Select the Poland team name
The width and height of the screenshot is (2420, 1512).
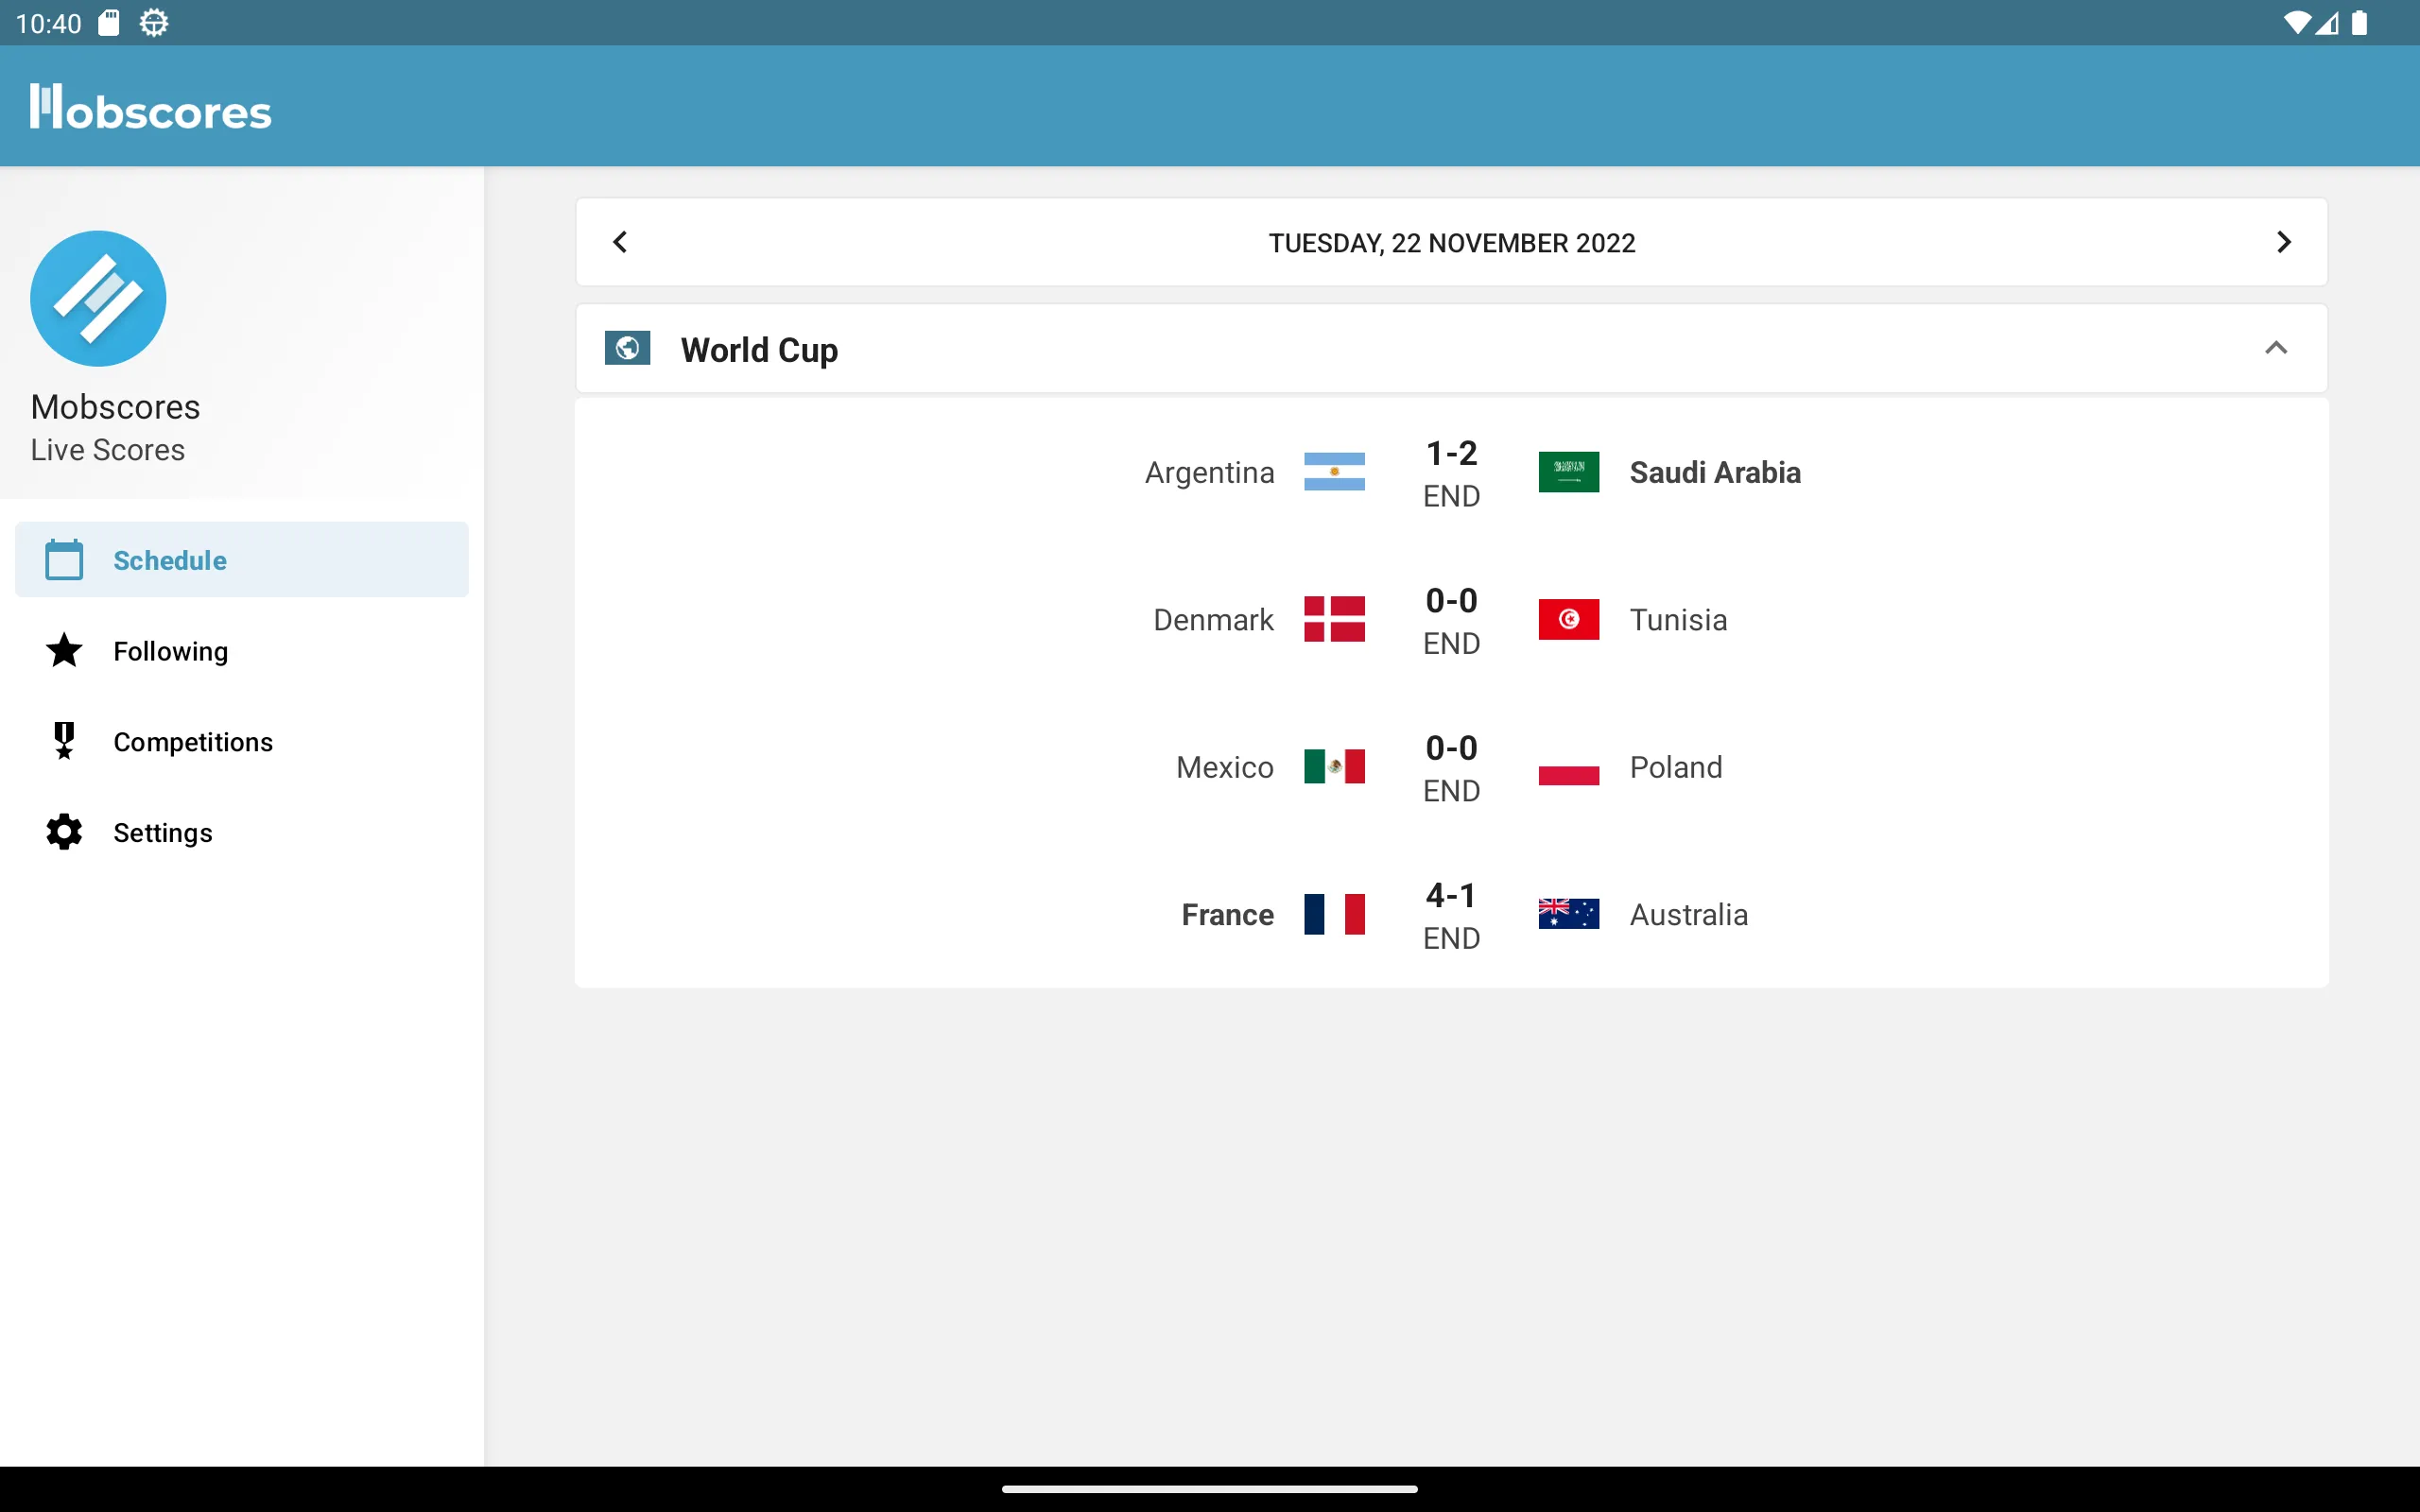click(1676, 767)
